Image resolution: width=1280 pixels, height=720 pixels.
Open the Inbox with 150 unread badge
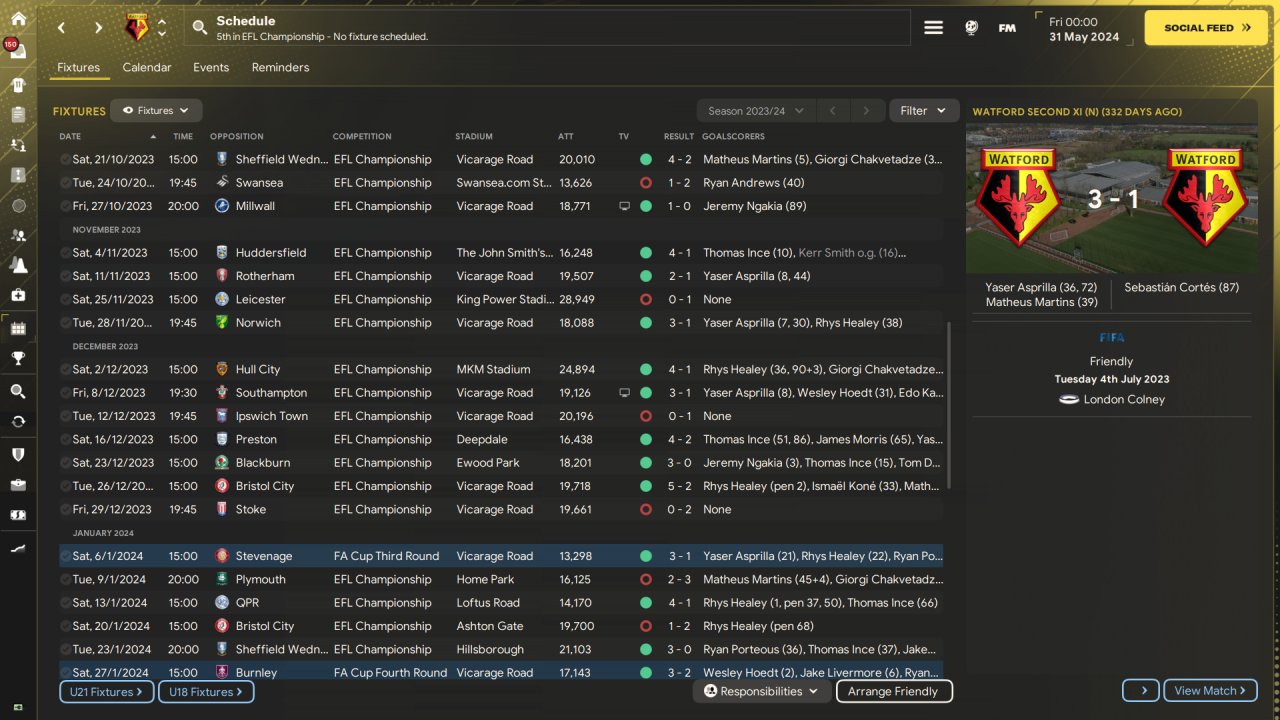[x=18, y=50]
